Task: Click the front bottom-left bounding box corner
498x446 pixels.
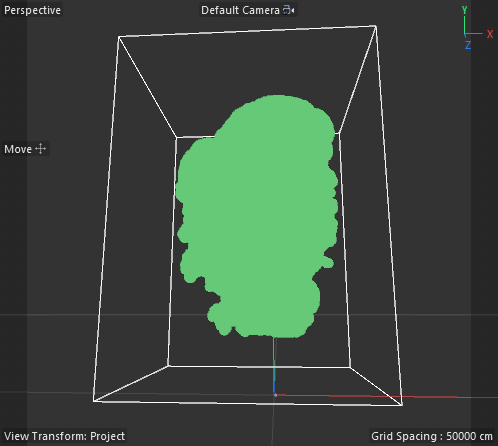Action: click(94, 401)
